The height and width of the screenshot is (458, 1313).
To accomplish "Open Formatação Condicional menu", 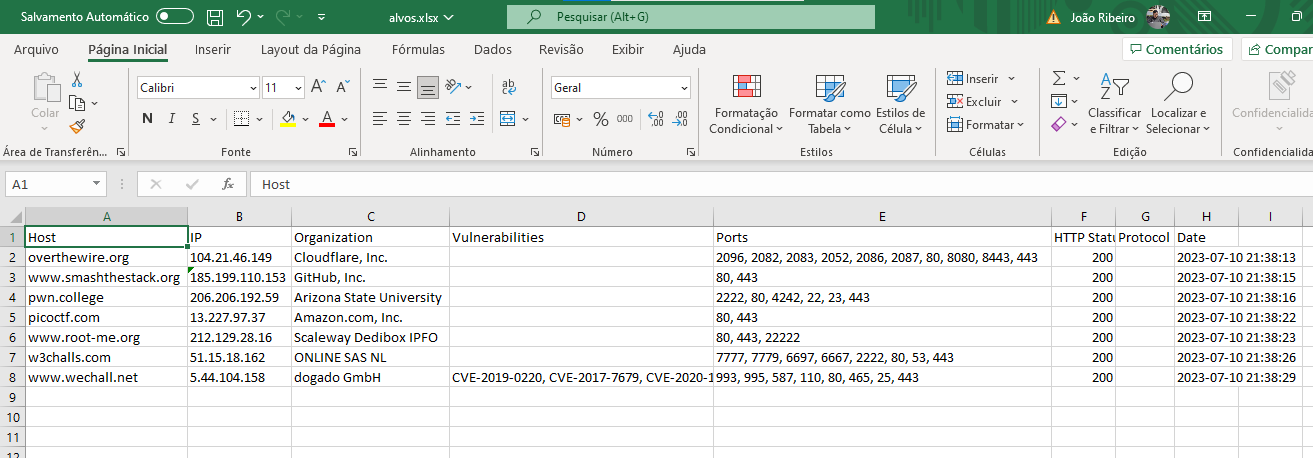I will tap(745, 105).
